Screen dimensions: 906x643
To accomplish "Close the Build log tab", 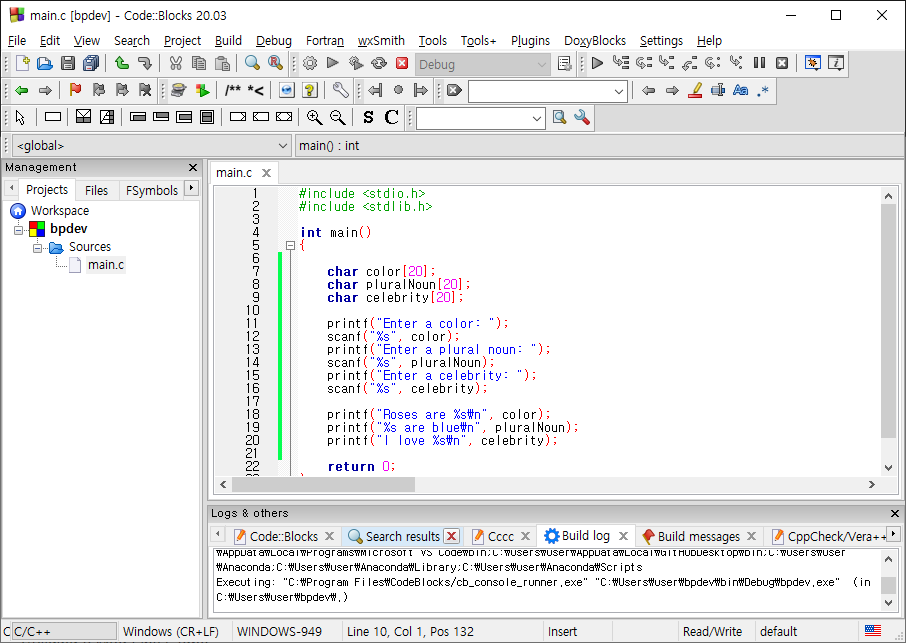I will [x=623, y=536].
